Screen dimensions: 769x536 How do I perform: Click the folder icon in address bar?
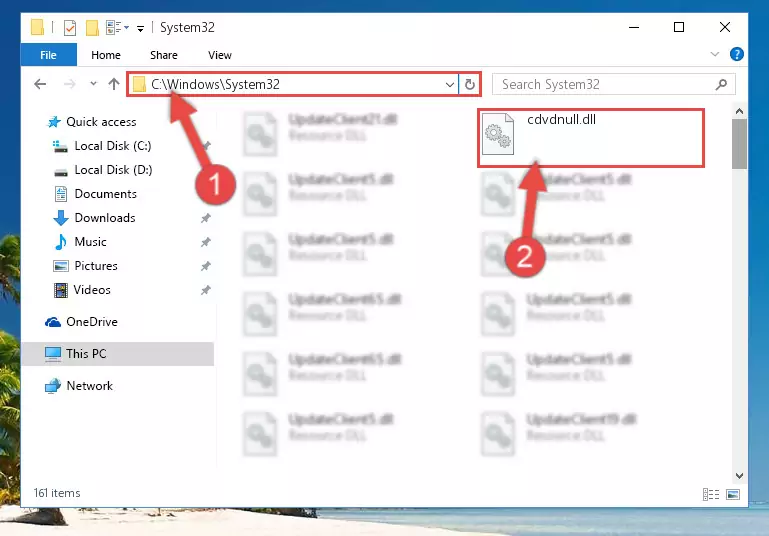pyautogui.click(x=139, y=84)
